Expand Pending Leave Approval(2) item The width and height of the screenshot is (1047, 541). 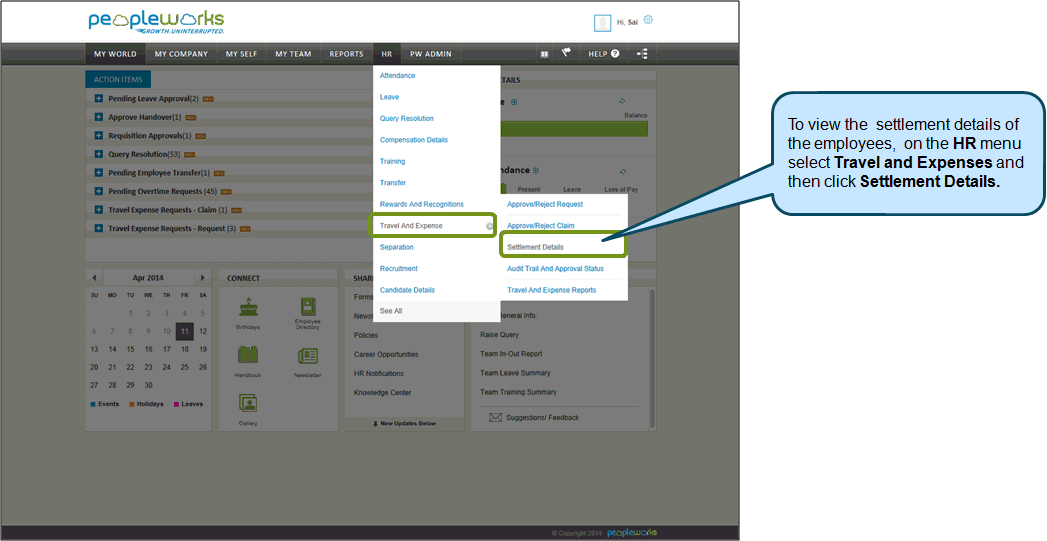coord(98,99)
